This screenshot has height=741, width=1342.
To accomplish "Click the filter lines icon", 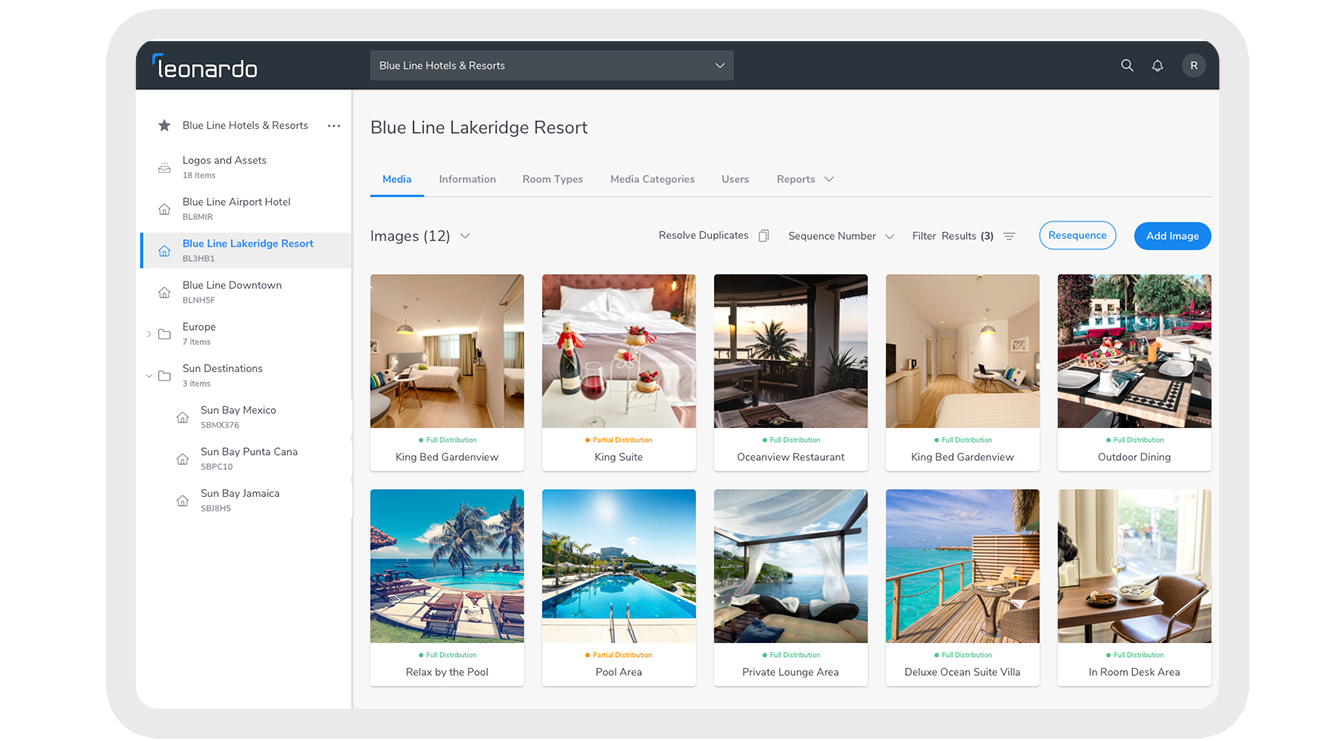I will pos(1009,236).
